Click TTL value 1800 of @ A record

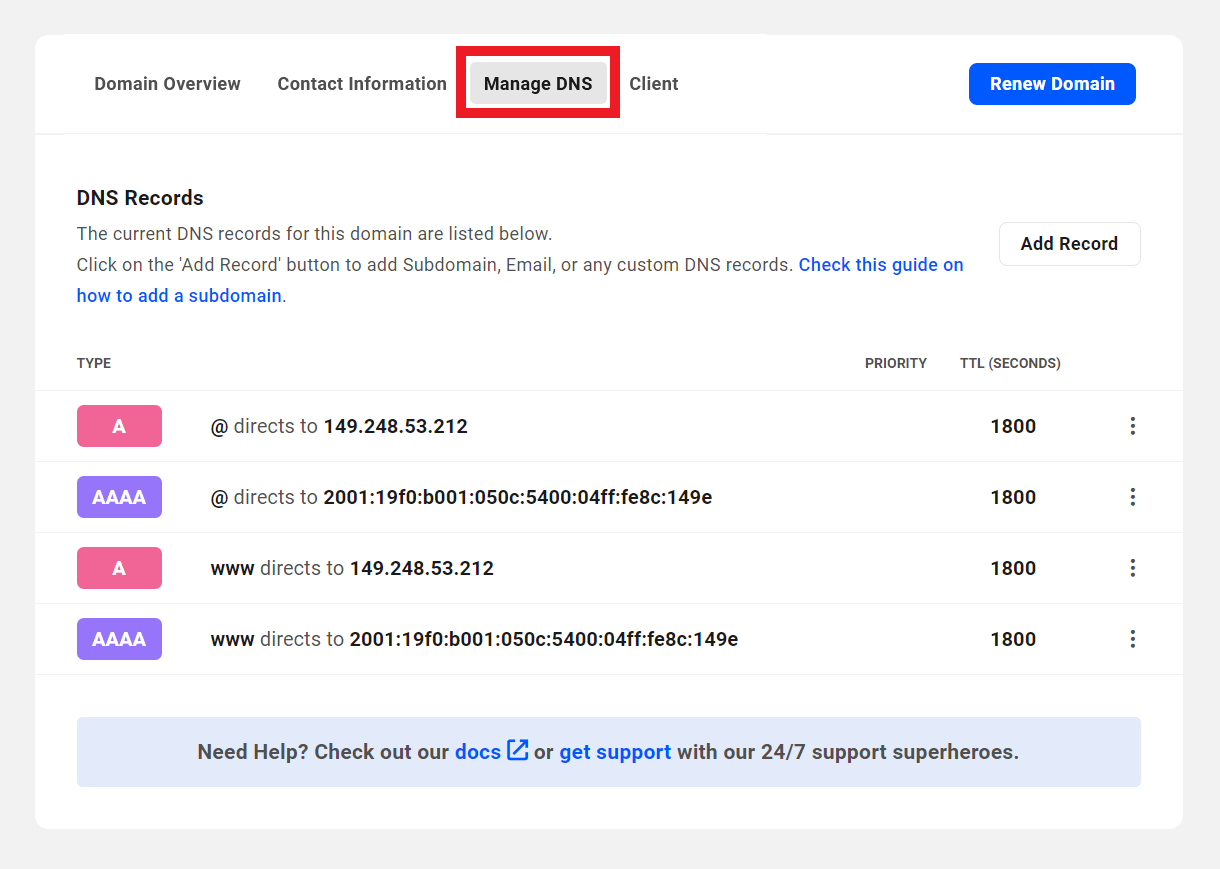1013,426
